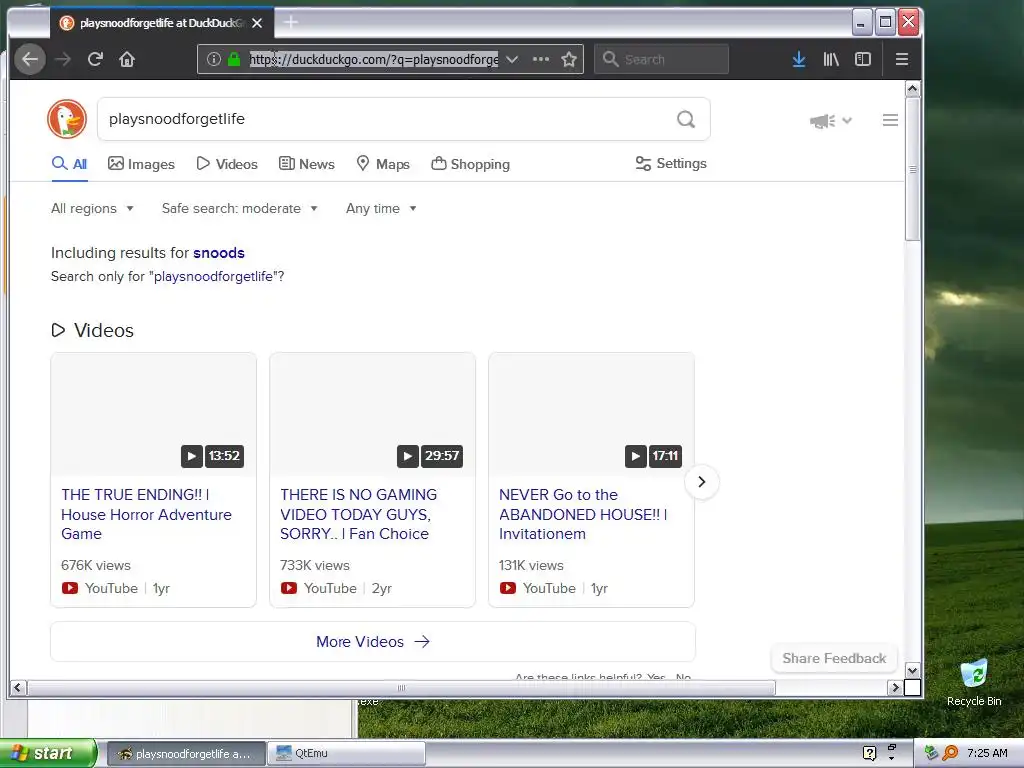Expand the All regions dropdown
This screenshot has height=768, width=1024.
92,208
